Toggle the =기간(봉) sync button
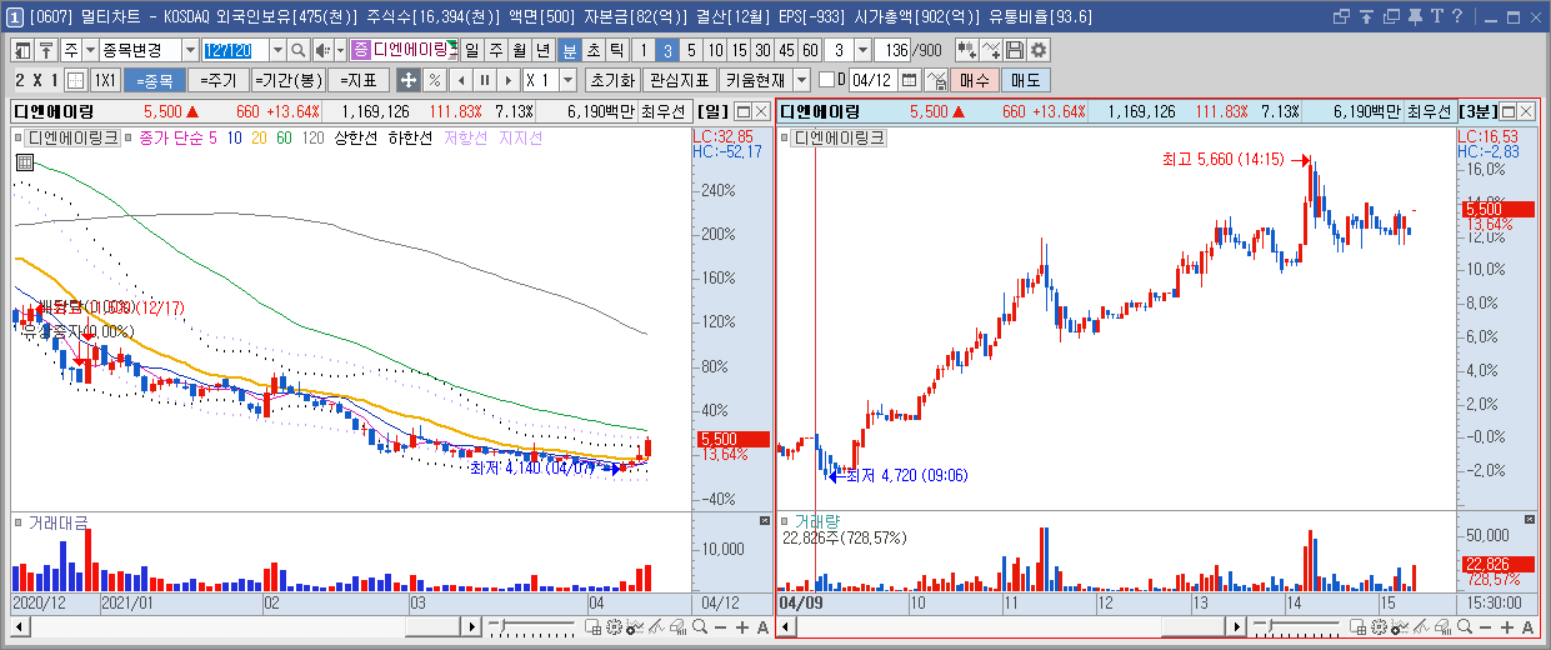Image resolution: width=1551 pixels, height=650 pixels. pyautogui.click(x=288, y=80)
